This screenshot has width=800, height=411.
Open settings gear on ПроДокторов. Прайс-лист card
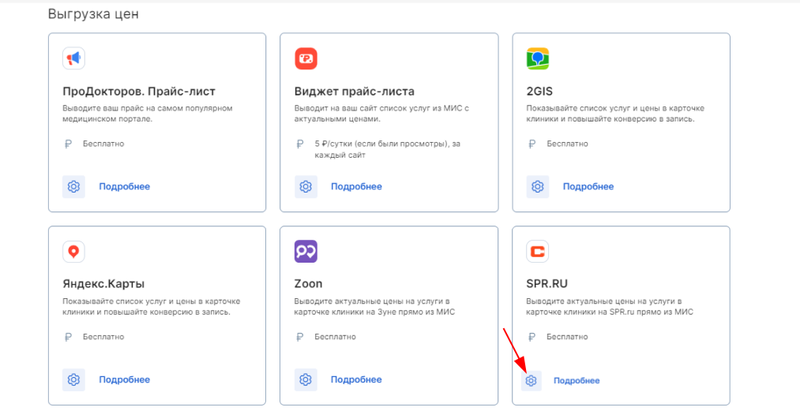point(73,187)
